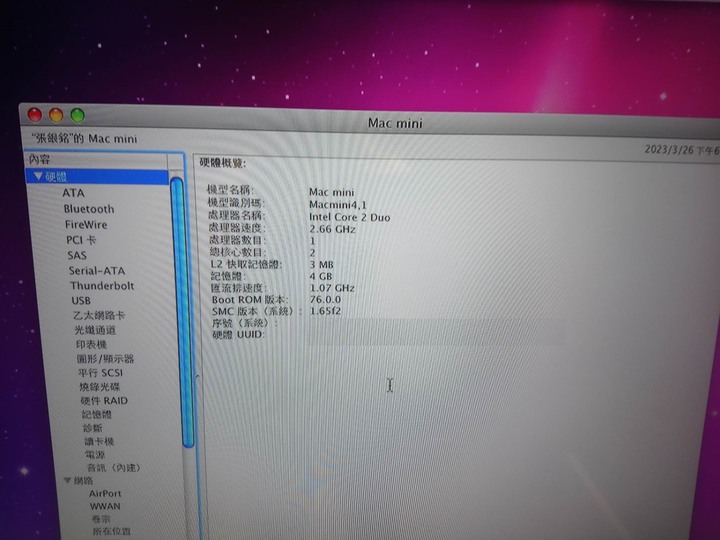Click the 1.65f2 SMC version value
The width and height of the screenshot is (720, 540).
pos(326,311)
